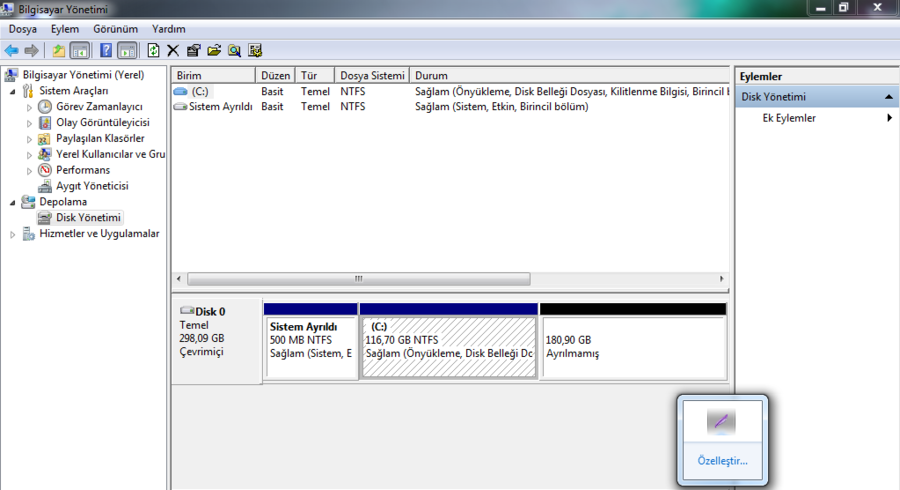Click NTFS cell in the (C:) row
Screen dimensions: 900x490
[352, 91]
